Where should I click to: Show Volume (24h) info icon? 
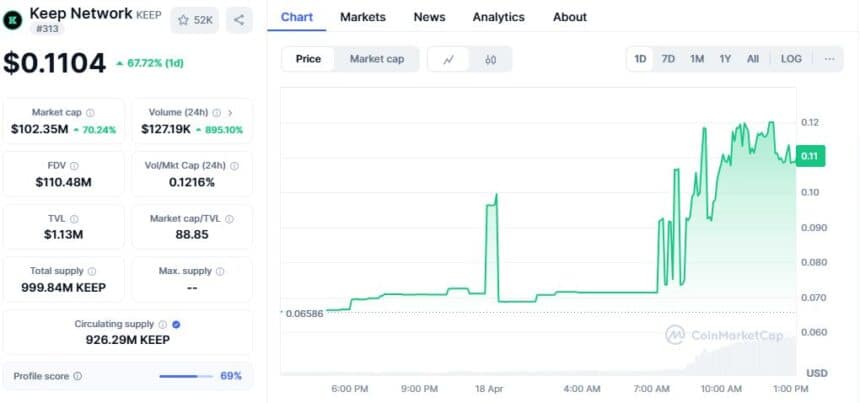tap(217, 113)
